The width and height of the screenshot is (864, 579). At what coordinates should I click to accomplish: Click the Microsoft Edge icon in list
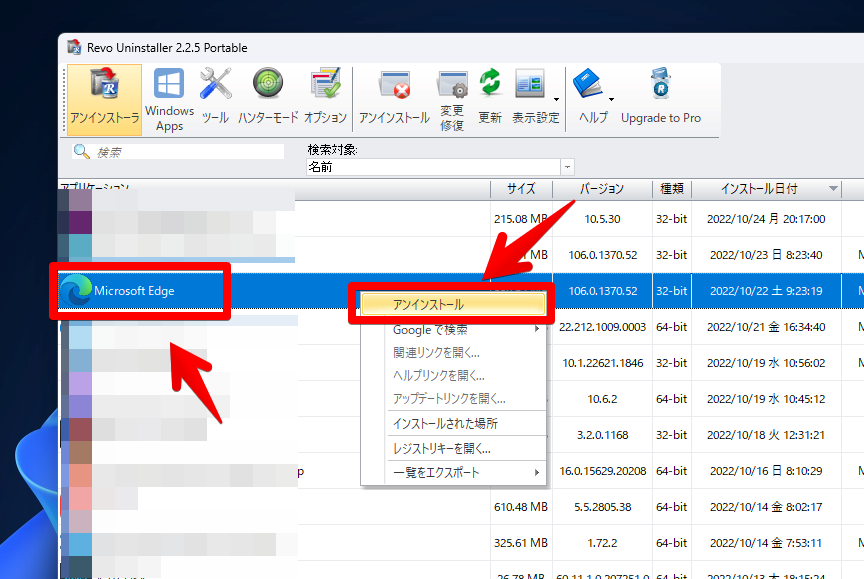(75, 290)
